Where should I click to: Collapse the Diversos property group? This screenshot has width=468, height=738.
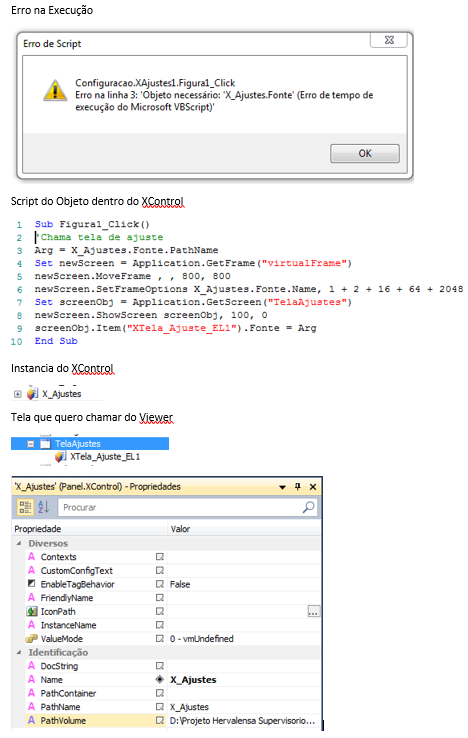(19, 543)
